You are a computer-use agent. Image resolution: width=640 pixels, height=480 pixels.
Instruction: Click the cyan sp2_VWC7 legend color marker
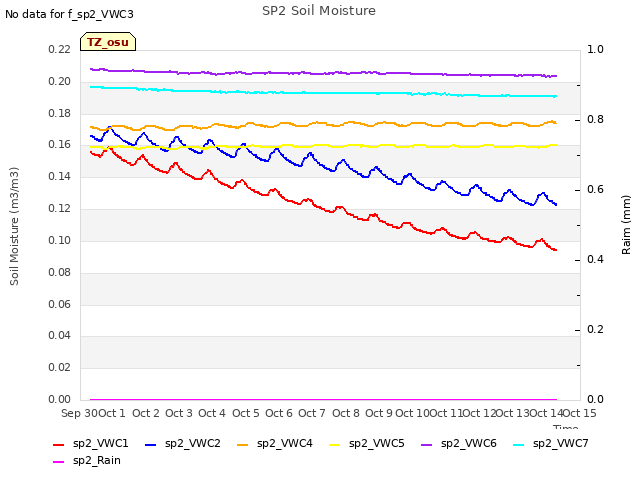519,444
